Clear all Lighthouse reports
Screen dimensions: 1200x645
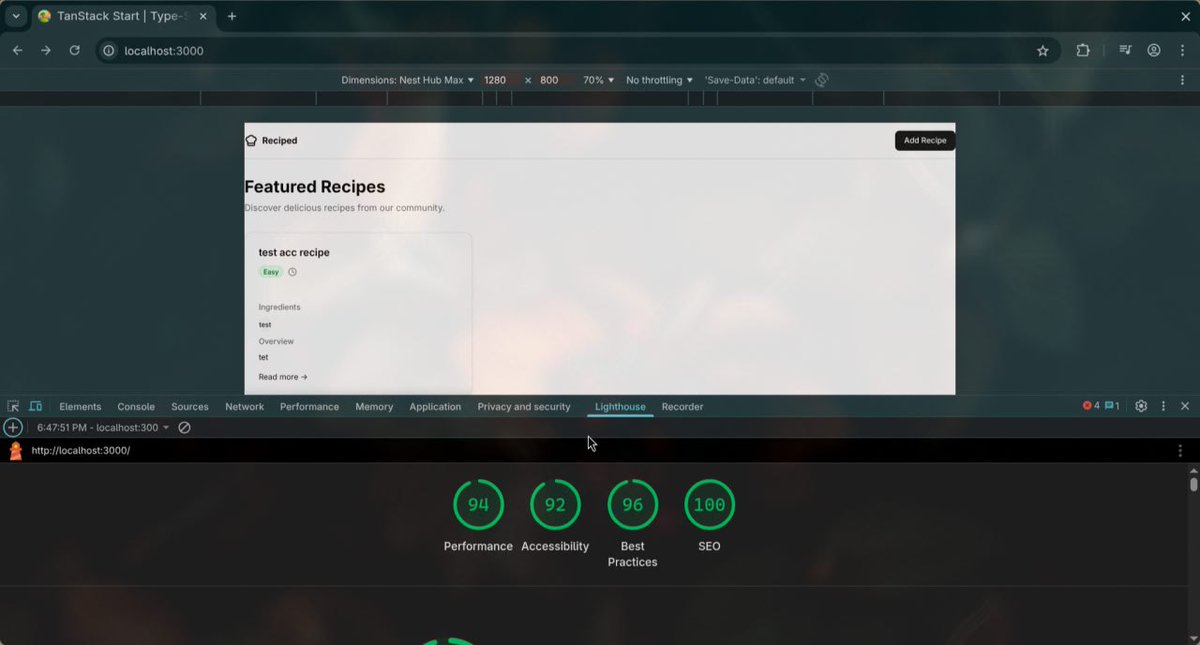pyautogui.click(x=185, y=428)
